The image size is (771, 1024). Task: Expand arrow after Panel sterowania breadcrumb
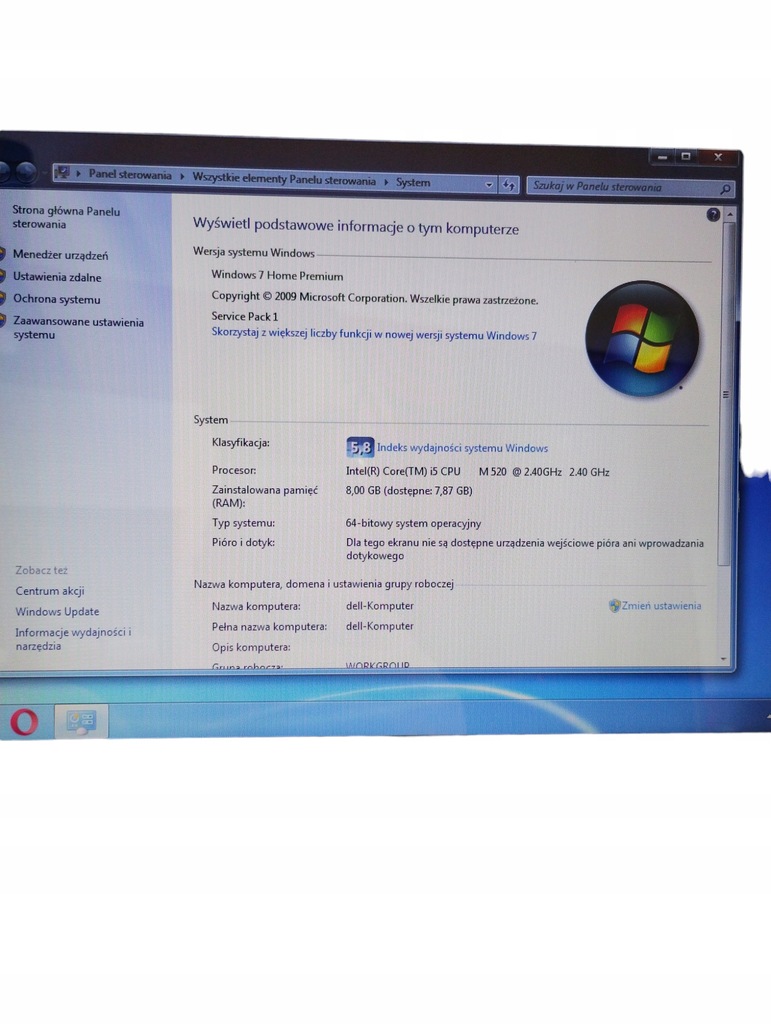(x=182, y=176)
